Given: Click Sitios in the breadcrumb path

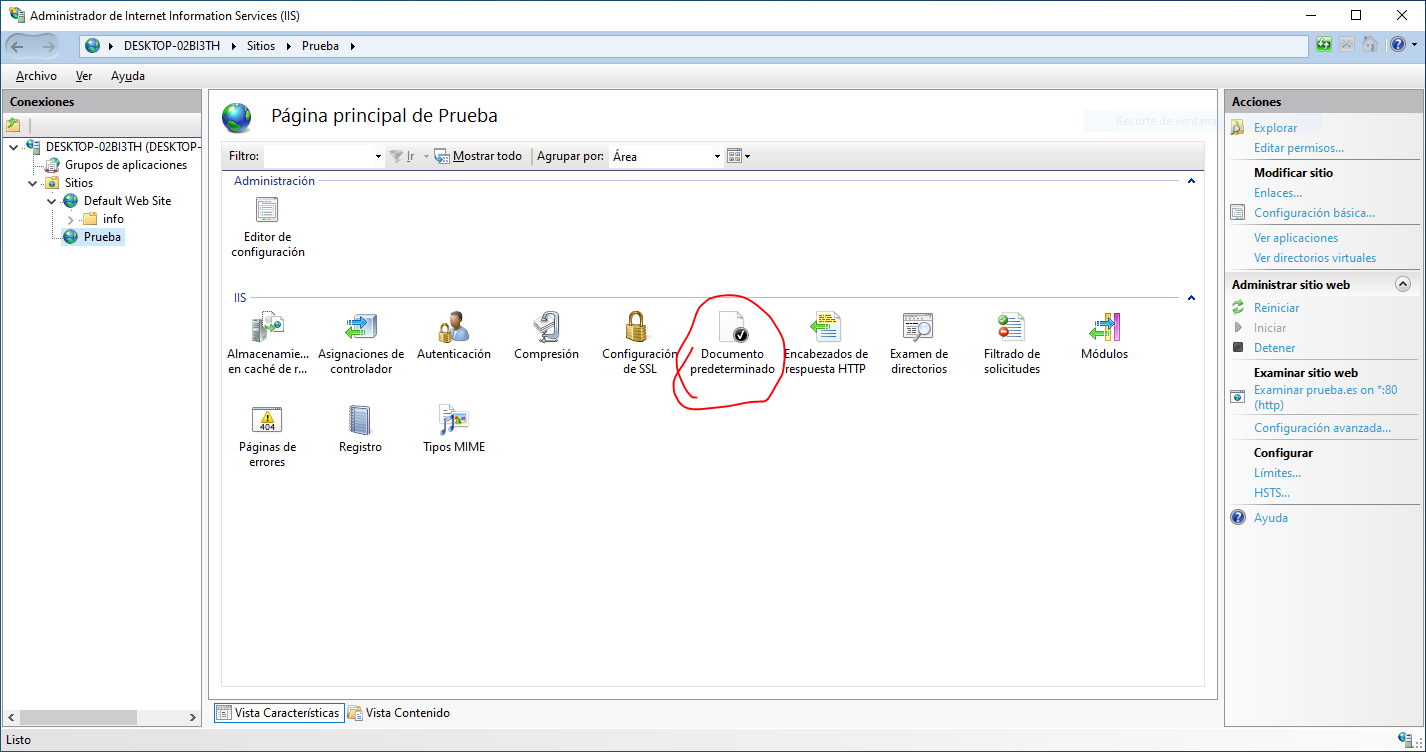Looking at the screenshot, I should click(x=261, y=46).
